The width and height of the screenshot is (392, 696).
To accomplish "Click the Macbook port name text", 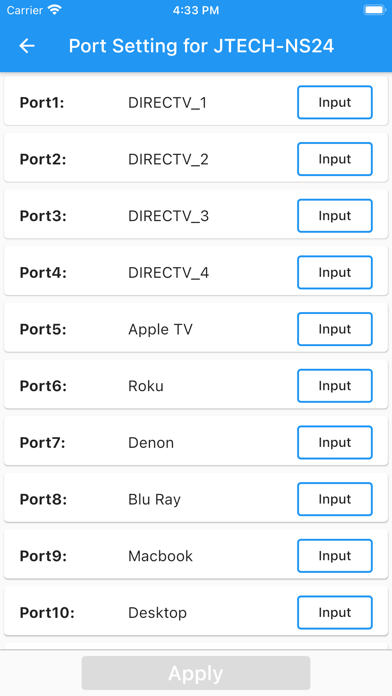I will (x=160, y=556).
